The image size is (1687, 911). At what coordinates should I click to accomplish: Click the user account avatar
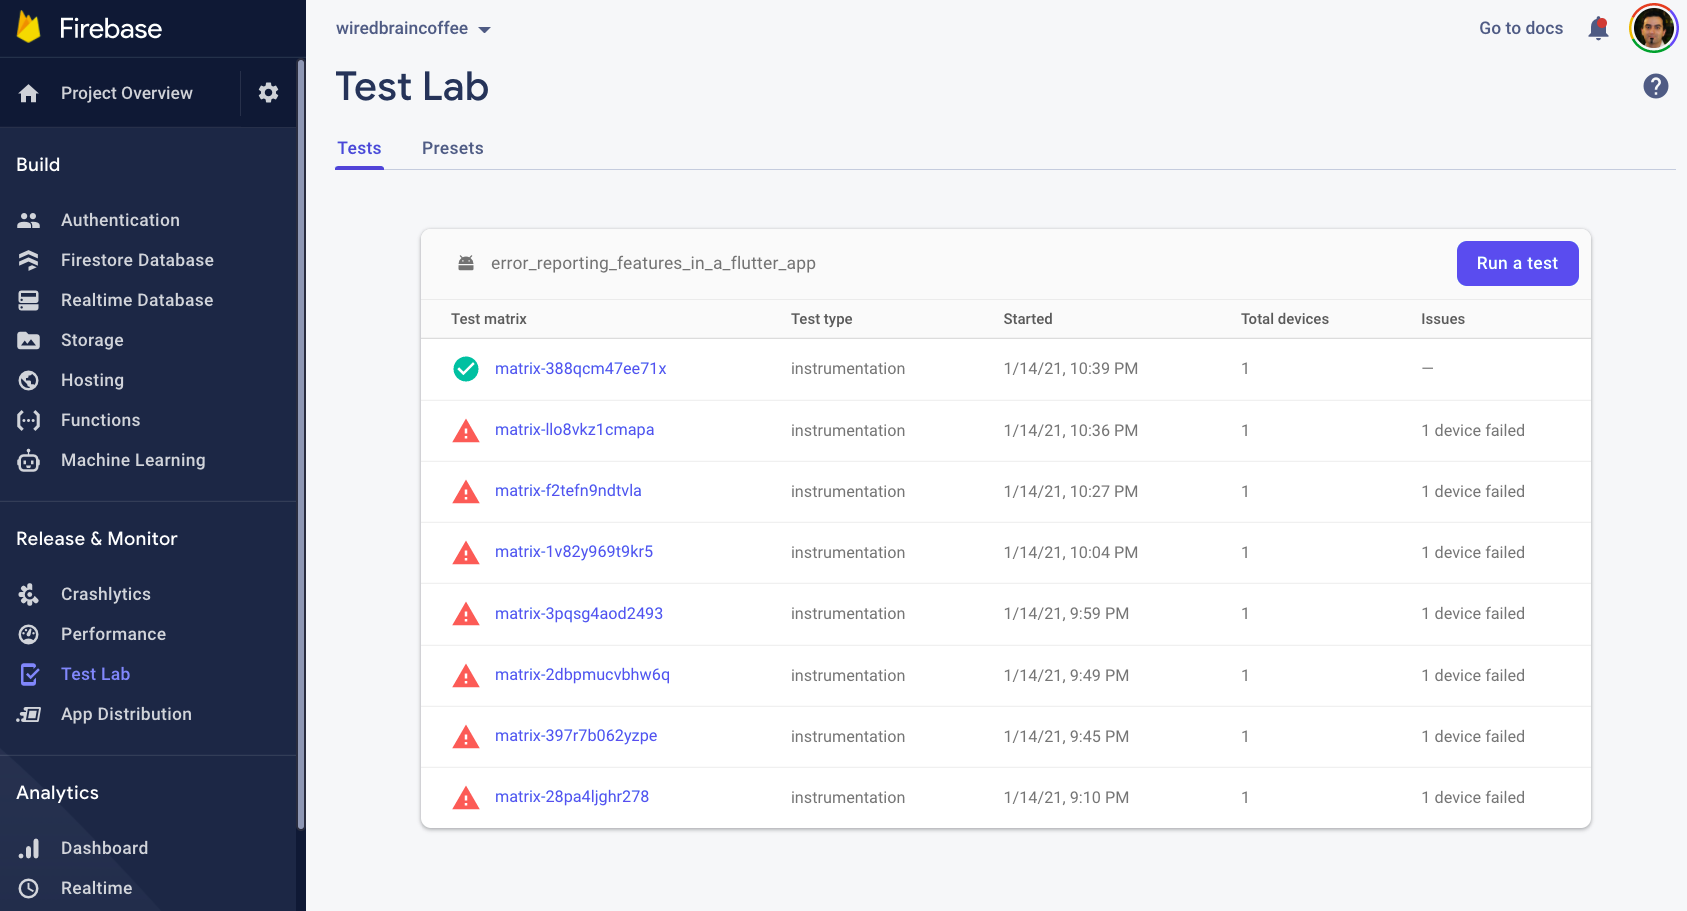pyautogui.click(x=1654, y=28)
